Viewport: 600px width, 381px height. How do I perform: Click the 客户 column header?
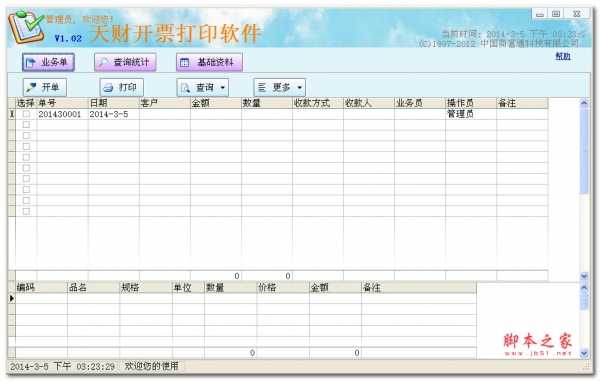pos(165,103)
